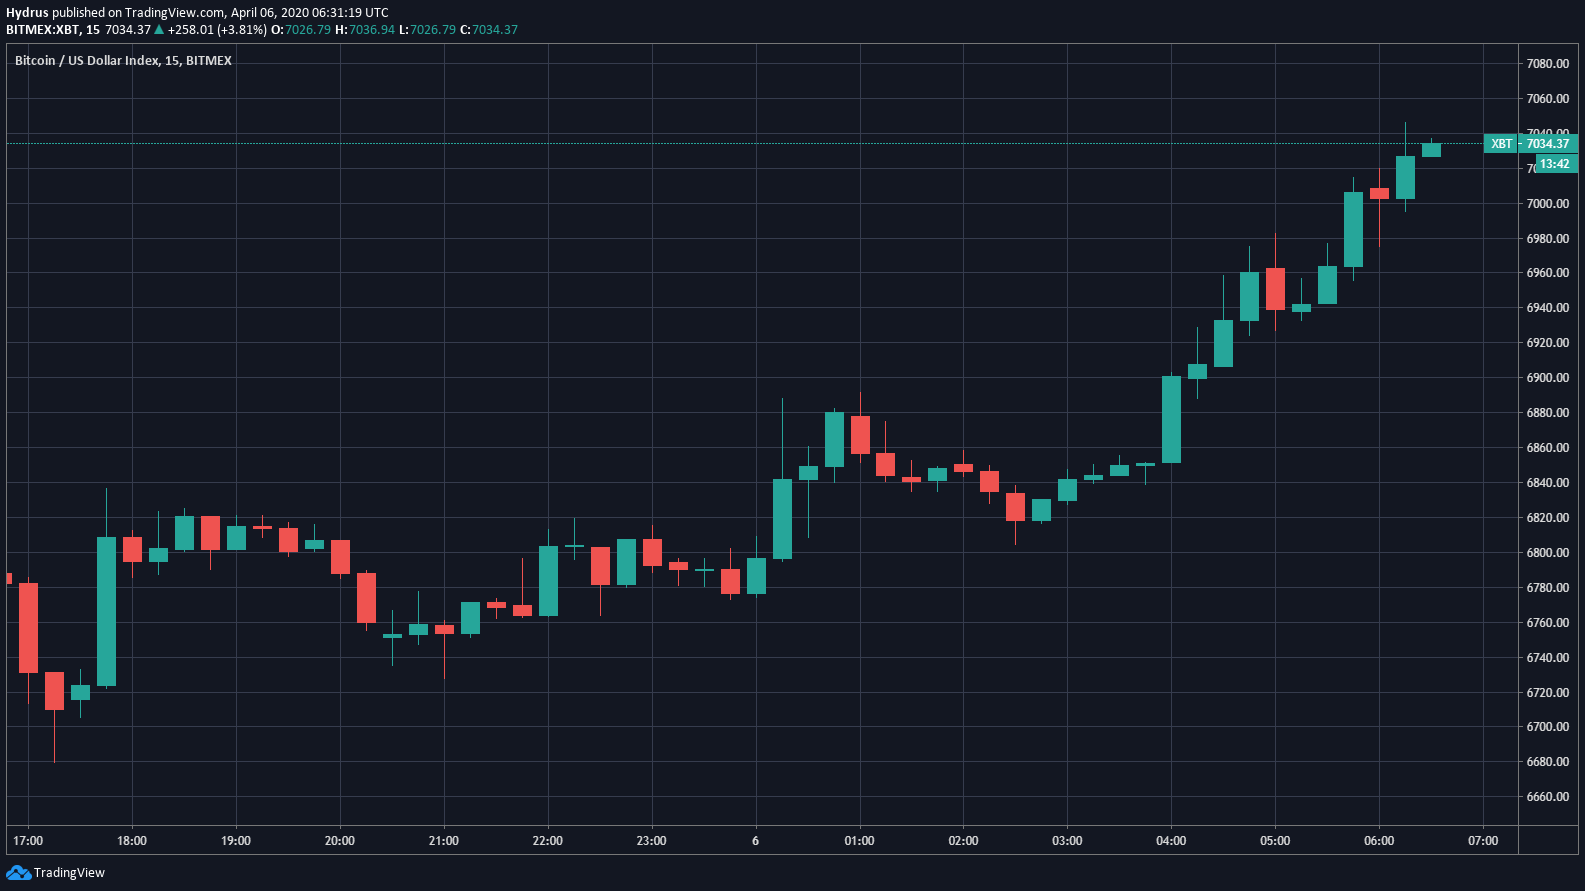Click the 6900.00 price axis label
The height and width of the screenshot is (891, 1585).
pyautogui.click(x=1547, y=378)
